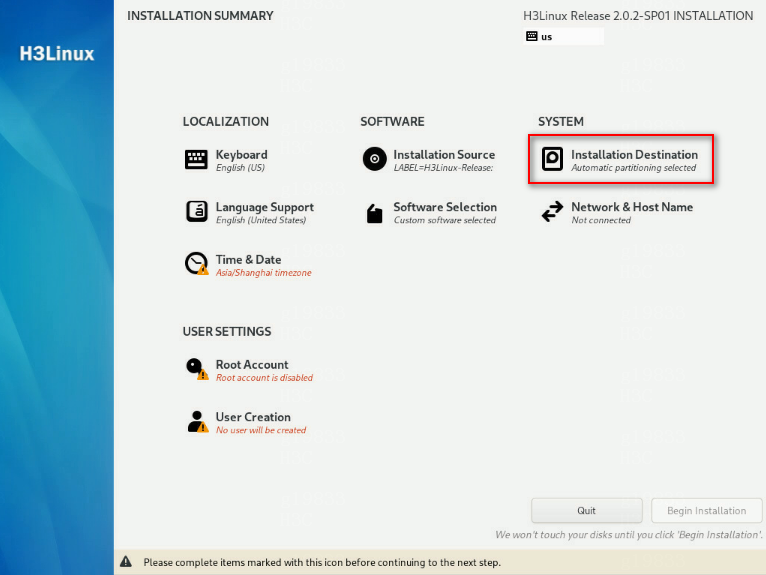Open the Language Support label
This screenshot has width=766, height=575.
coord(265,207)
